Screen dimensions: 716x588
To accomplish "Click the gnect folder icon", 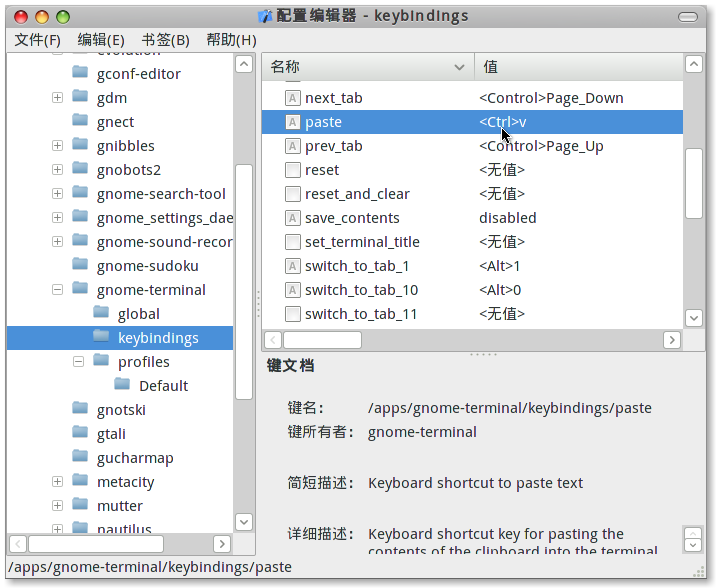I will click(80, 120).
